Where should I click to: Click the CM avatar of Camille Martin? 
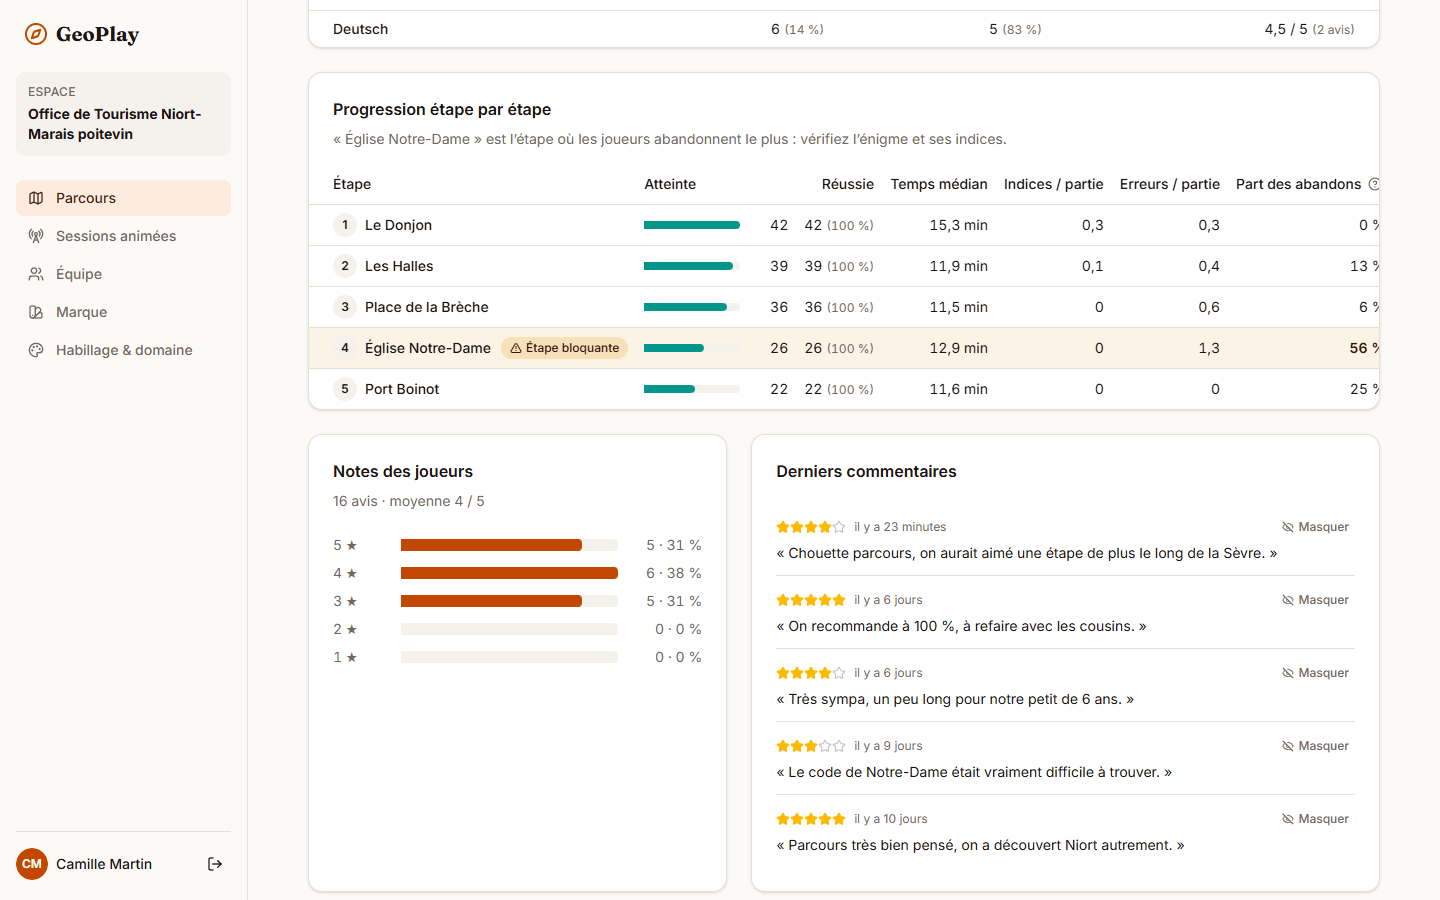tap(32, 864)
